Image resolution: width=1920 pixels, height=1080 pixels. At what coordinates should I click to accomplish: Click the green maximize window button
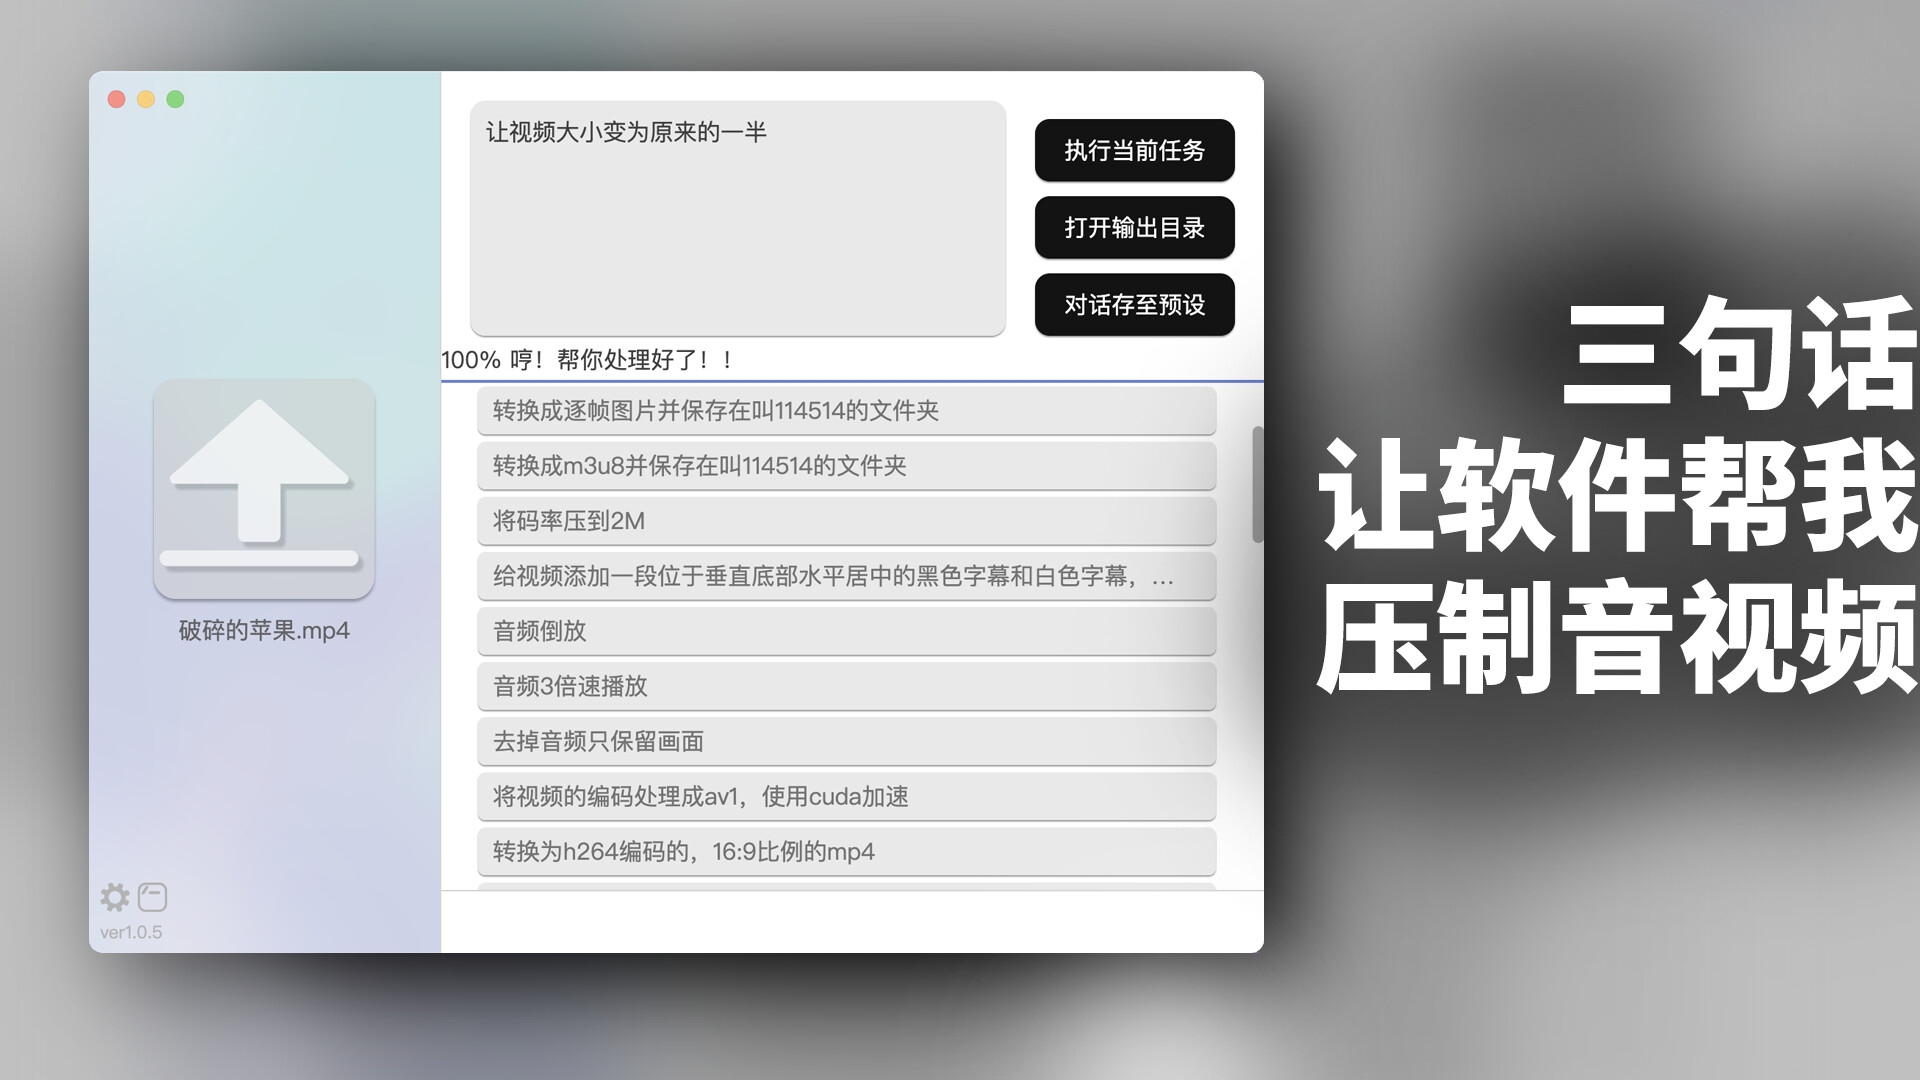(176, 99)
